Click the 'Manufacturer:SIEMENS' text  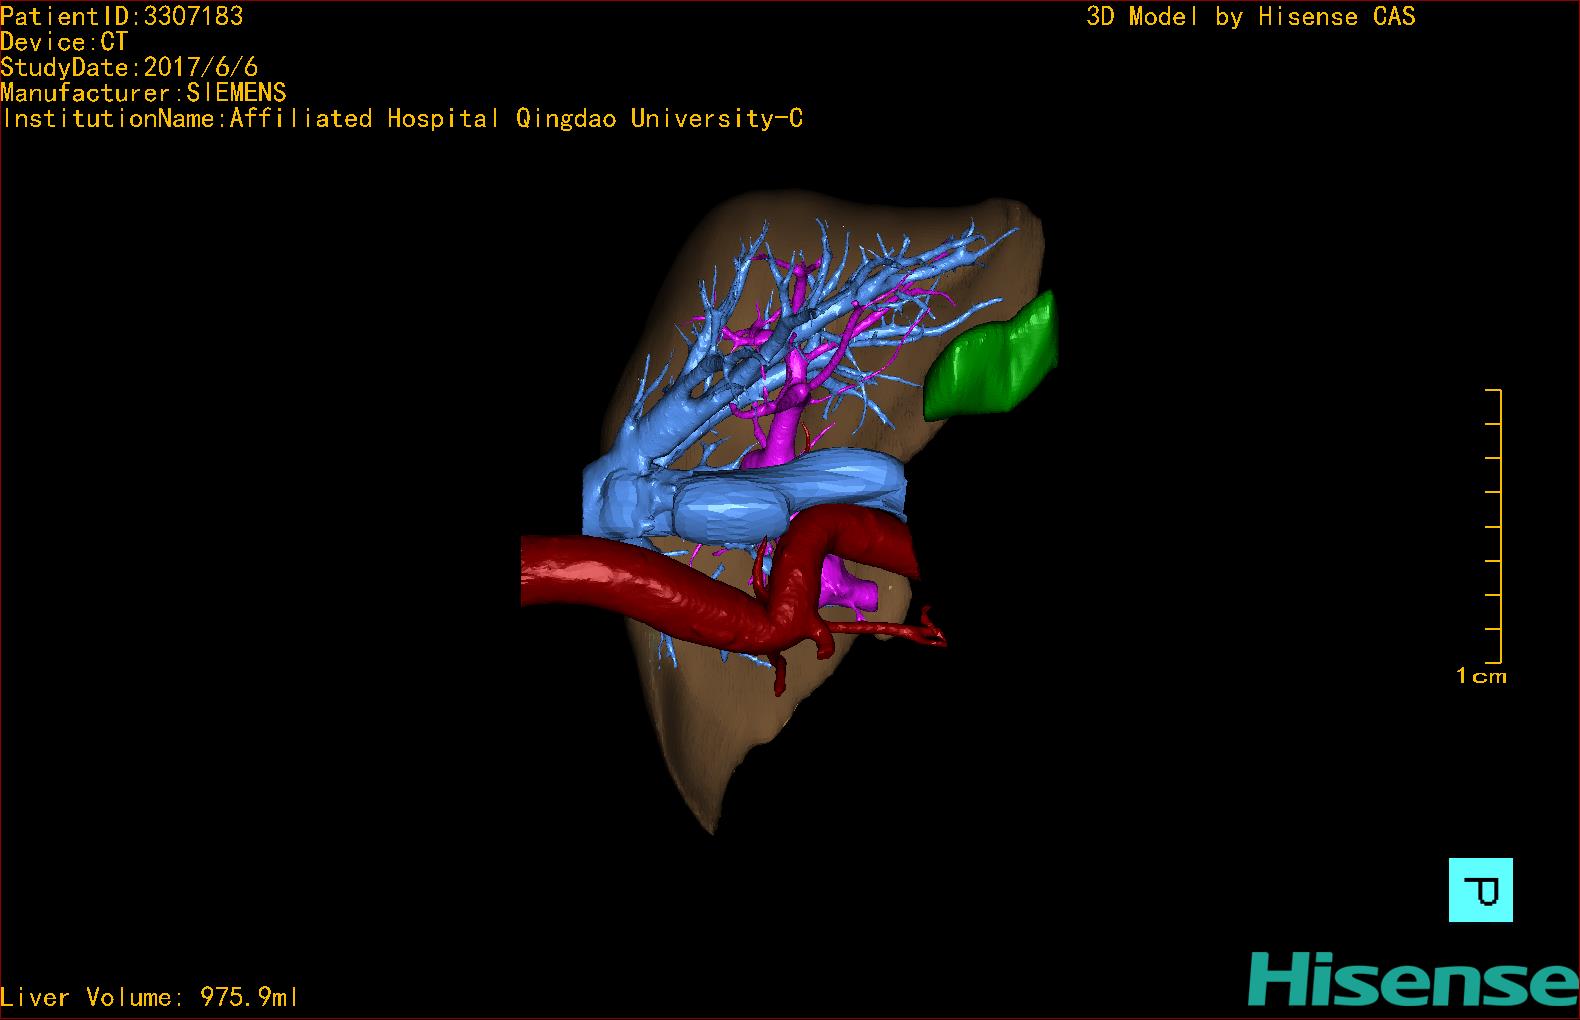coord(143,93)
